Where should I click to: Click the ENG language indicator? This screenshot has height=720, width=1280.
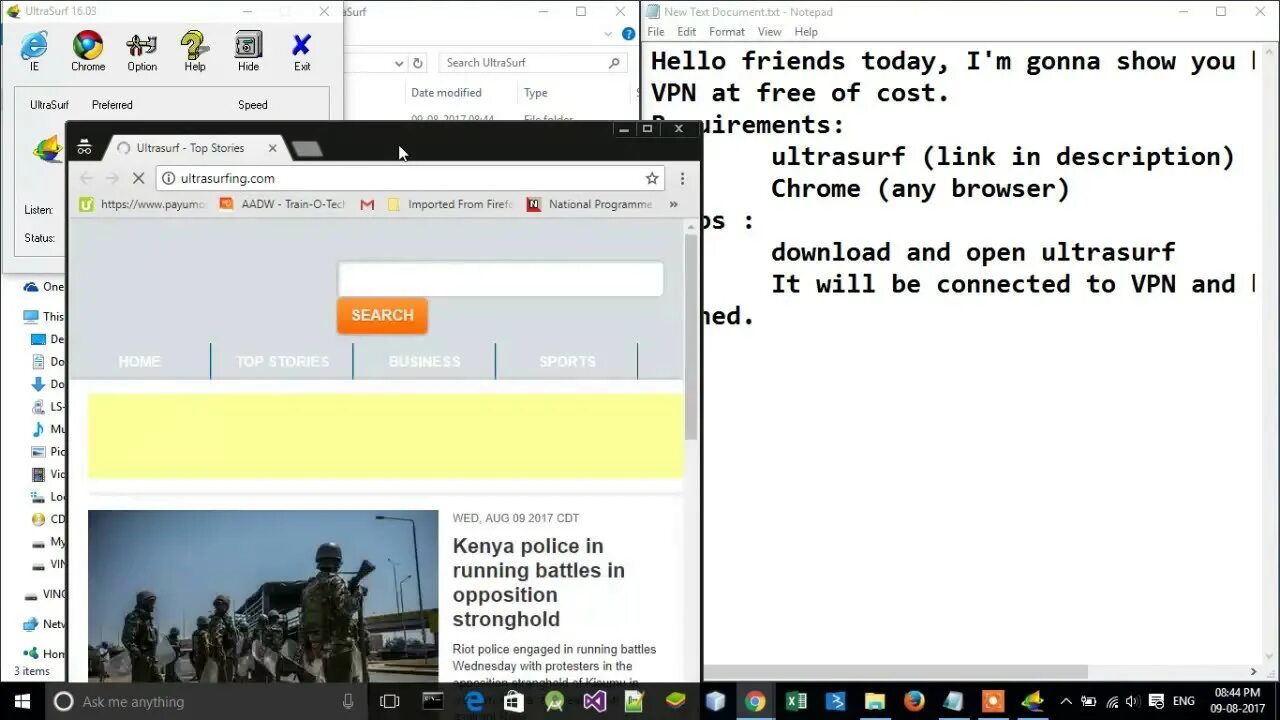[1183, 701]
